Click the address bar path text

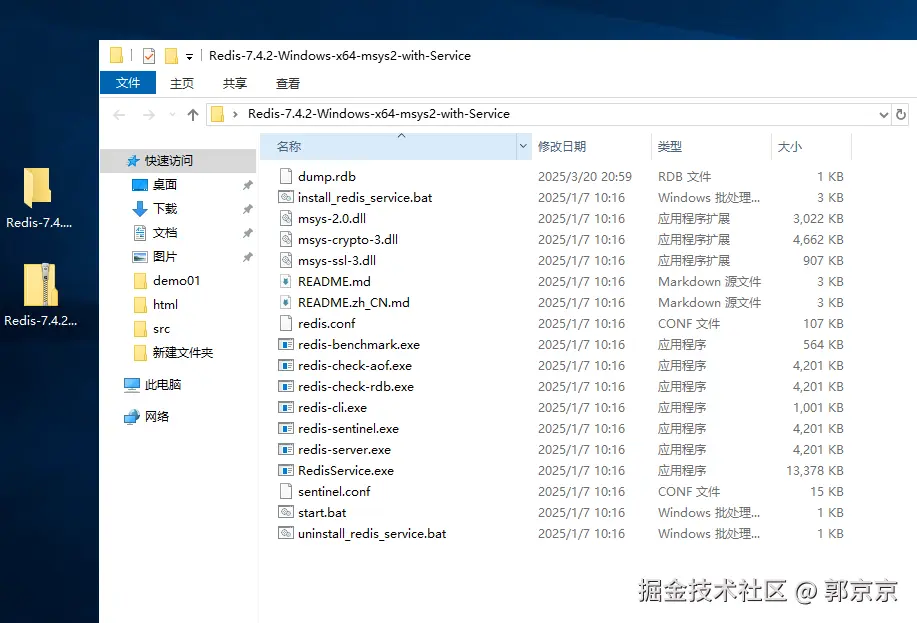[x=378, y=114]
